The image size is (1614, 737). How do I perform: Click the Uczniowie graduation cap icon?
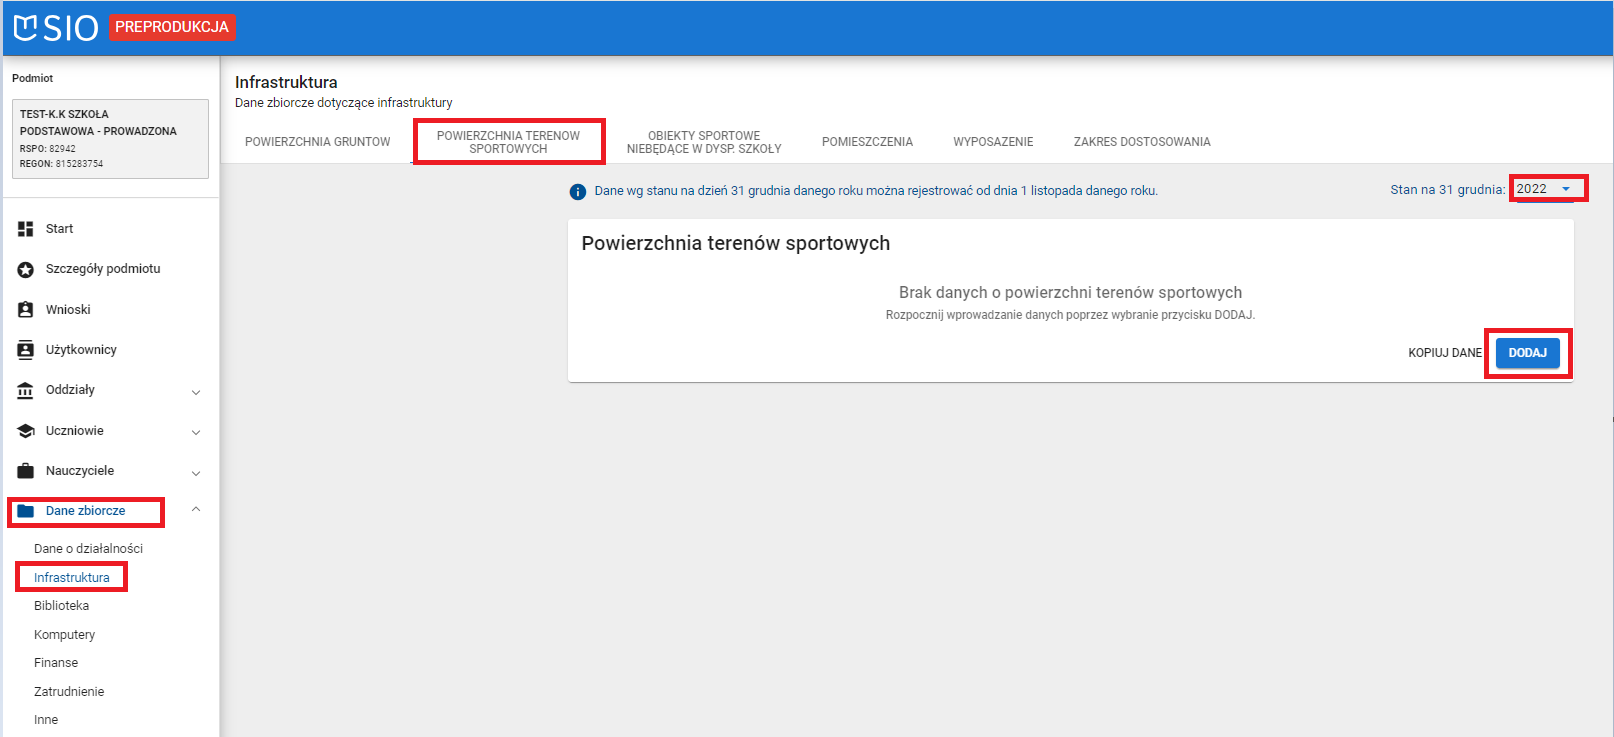point(26,431)
